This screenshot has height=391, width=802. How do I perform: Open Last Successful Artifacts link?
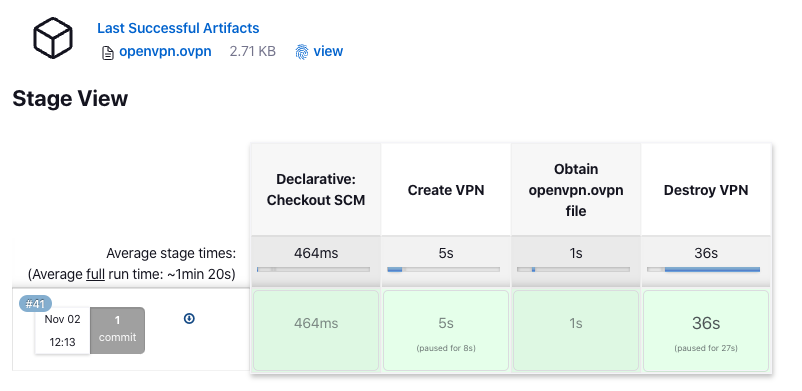pos(178,28)
